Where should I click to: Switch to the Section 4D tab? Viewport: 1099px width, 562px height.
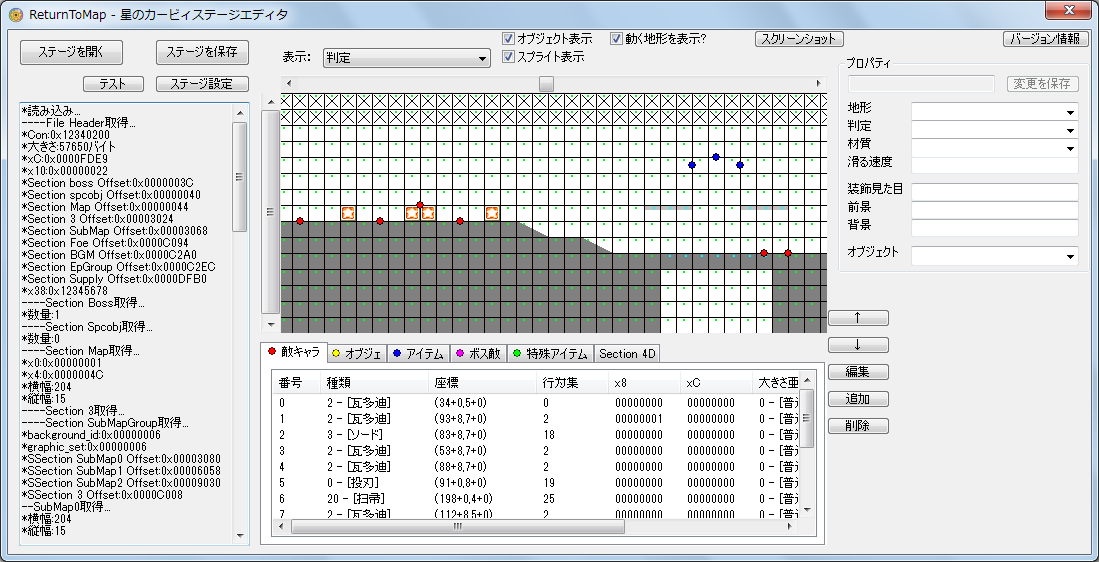[627, 354]
